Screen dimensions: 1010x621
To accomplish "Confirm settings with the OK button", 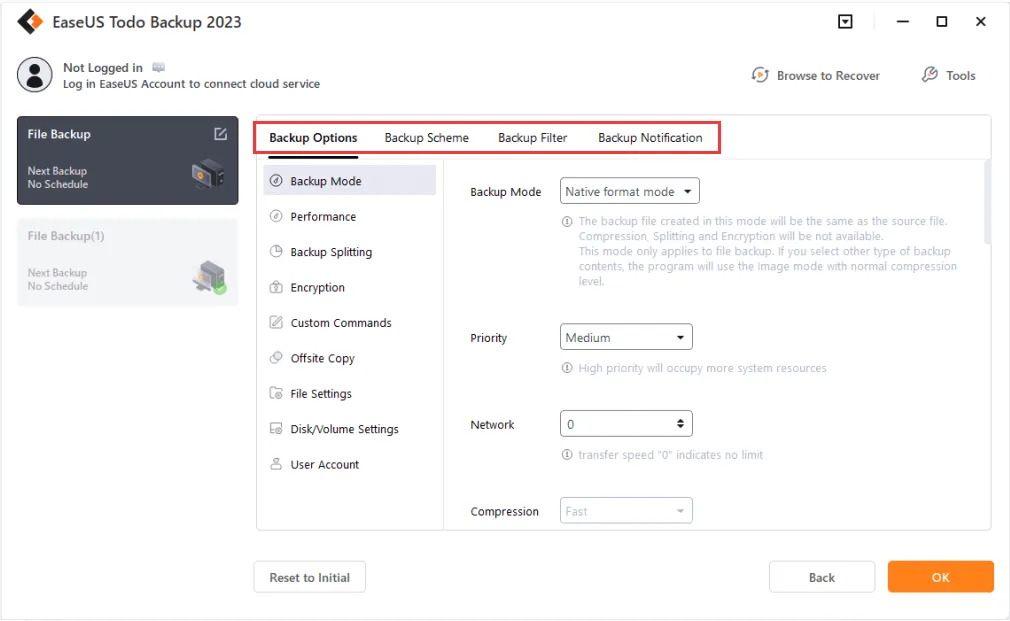I will point(939,577).
